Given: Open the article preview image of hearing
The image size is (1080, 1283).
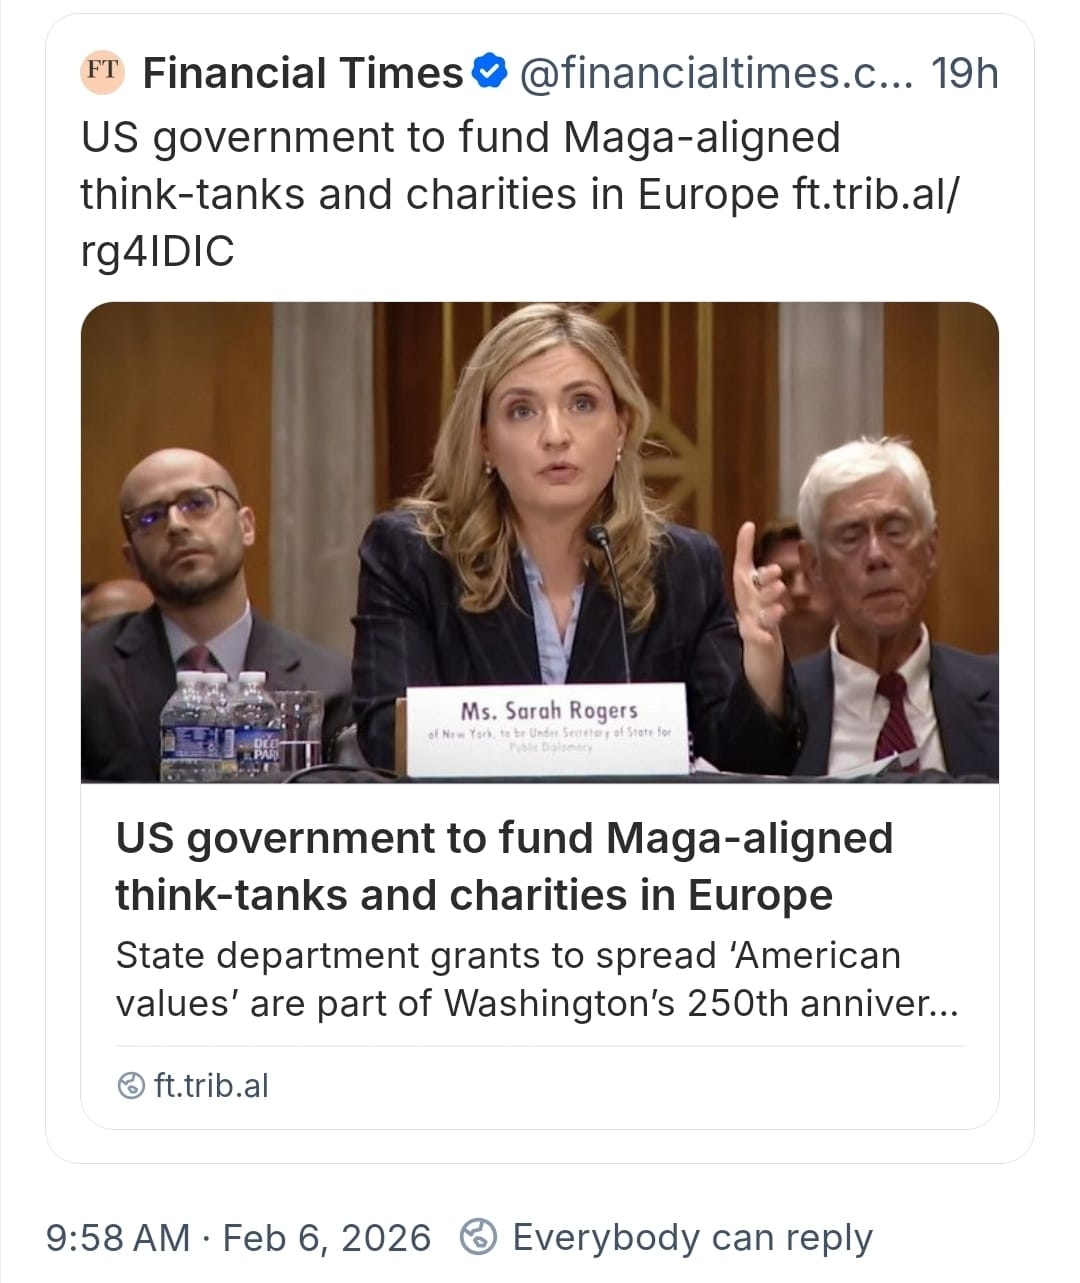Looking at the screenshot, I should 540,542.
